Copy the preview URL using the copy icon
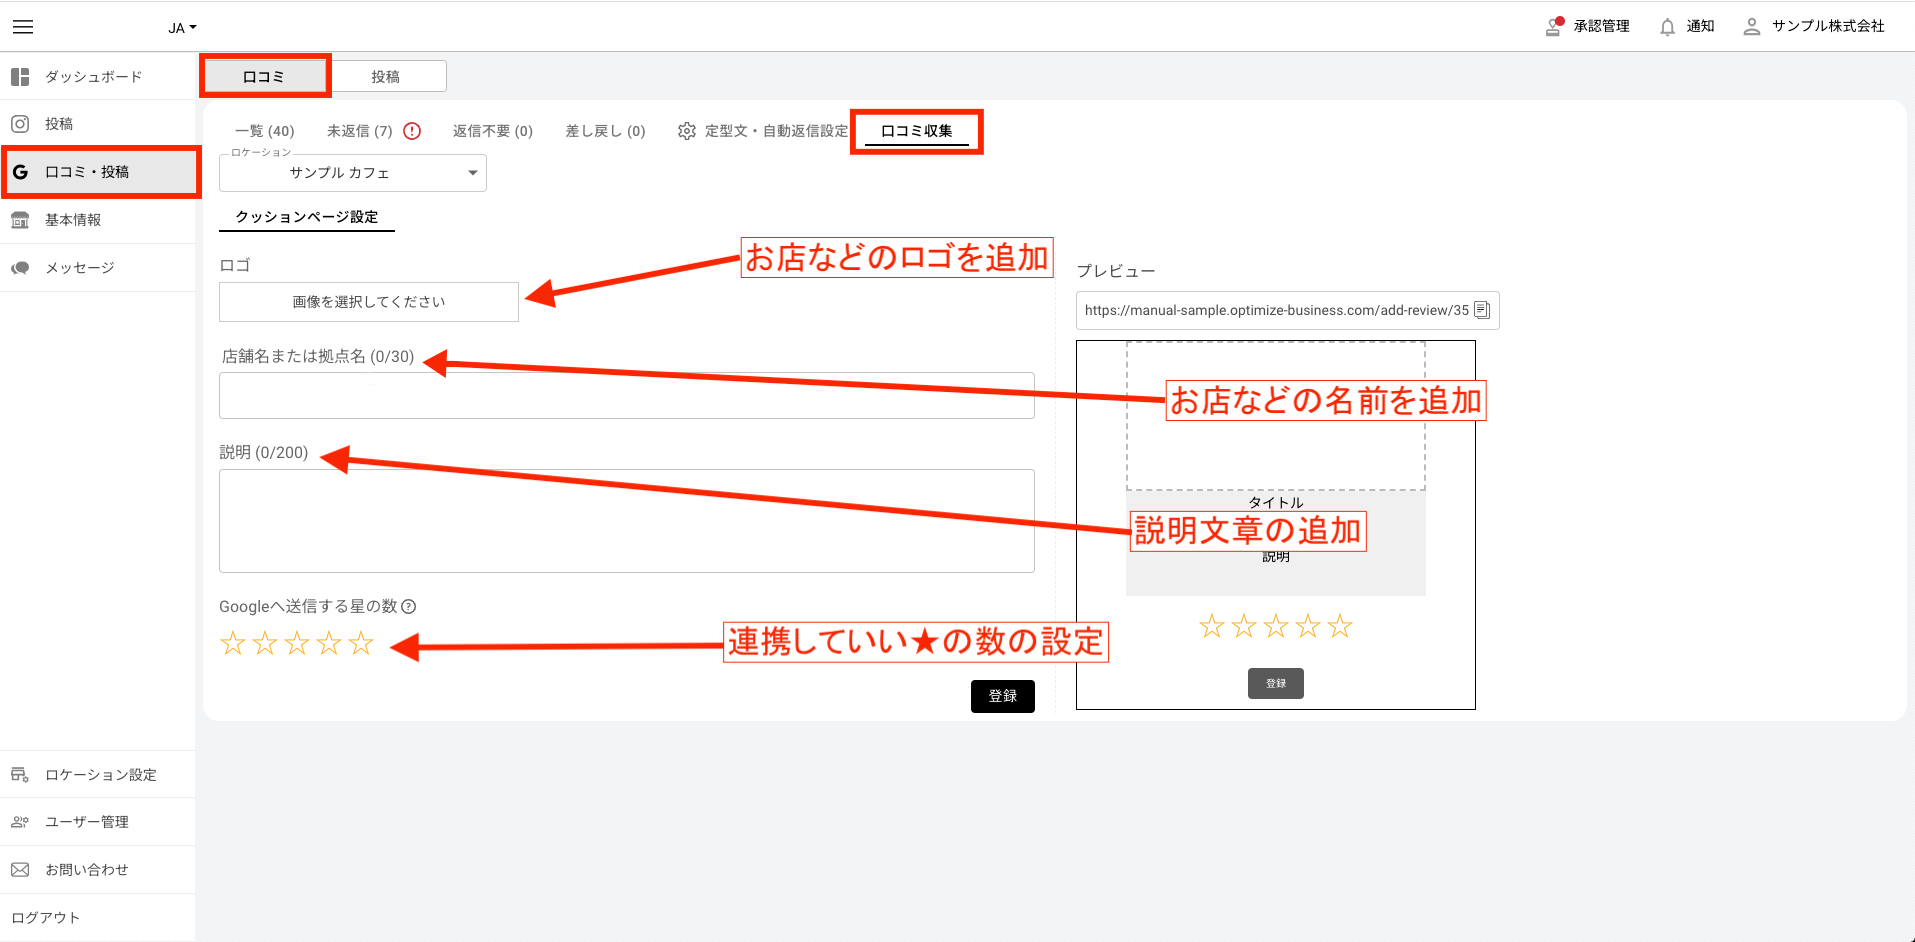Screen dimensions: 1915x942 coord(1483,310)
